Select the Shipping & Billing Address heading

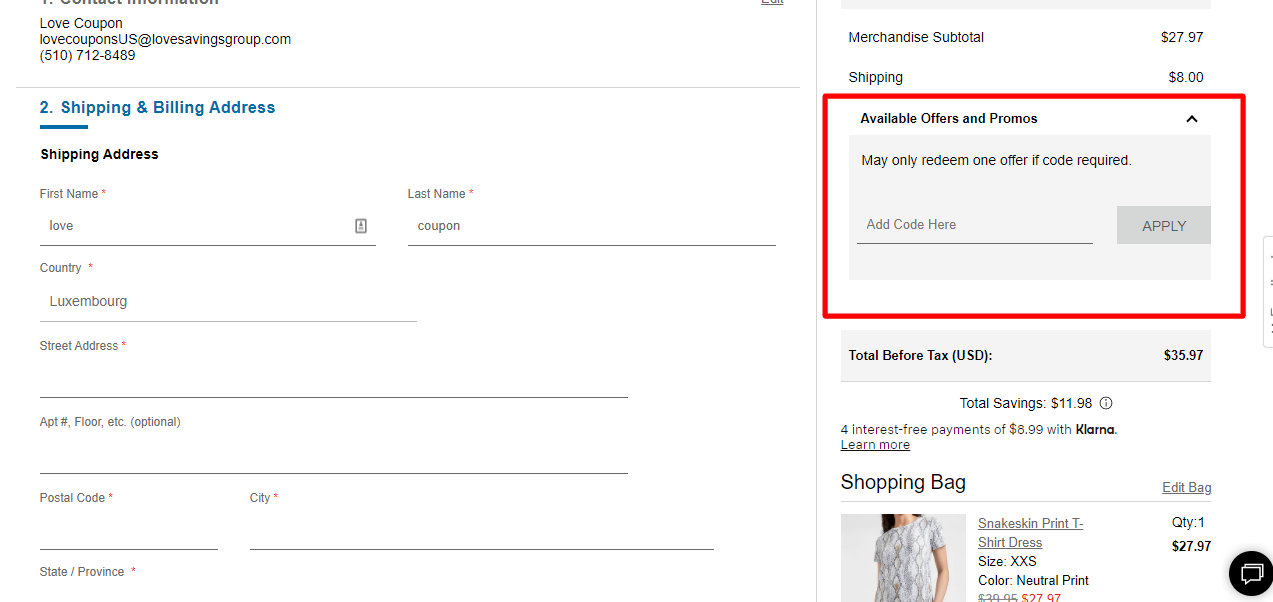(x=157, y=108)
